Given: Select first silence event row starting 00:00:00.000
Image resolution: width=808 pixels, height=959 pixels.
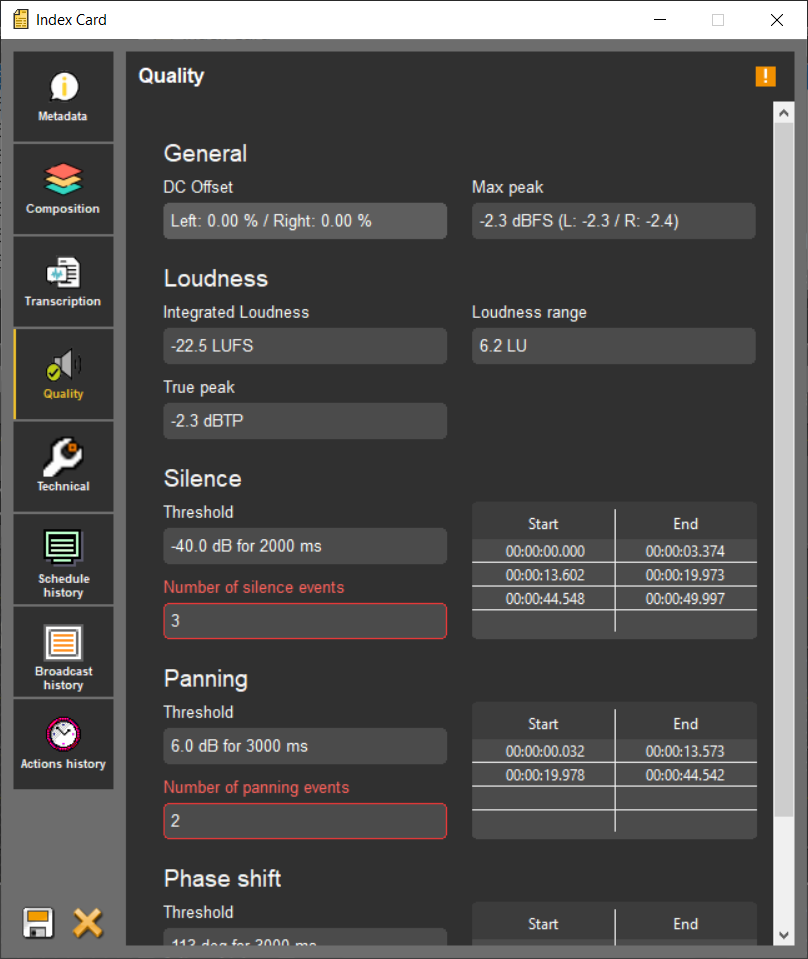Looking at the screenshot, I should coord(545,551).
